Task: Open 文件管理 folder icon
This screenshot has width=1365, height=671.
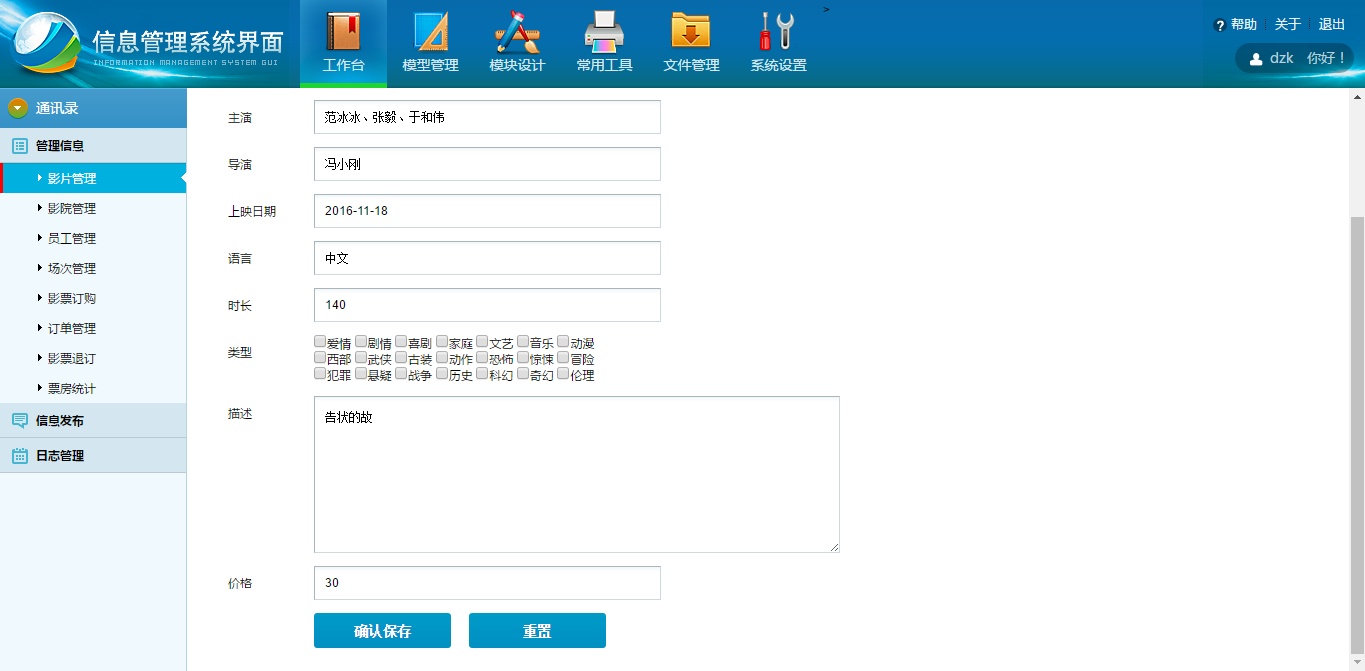Action: (691, 32)
